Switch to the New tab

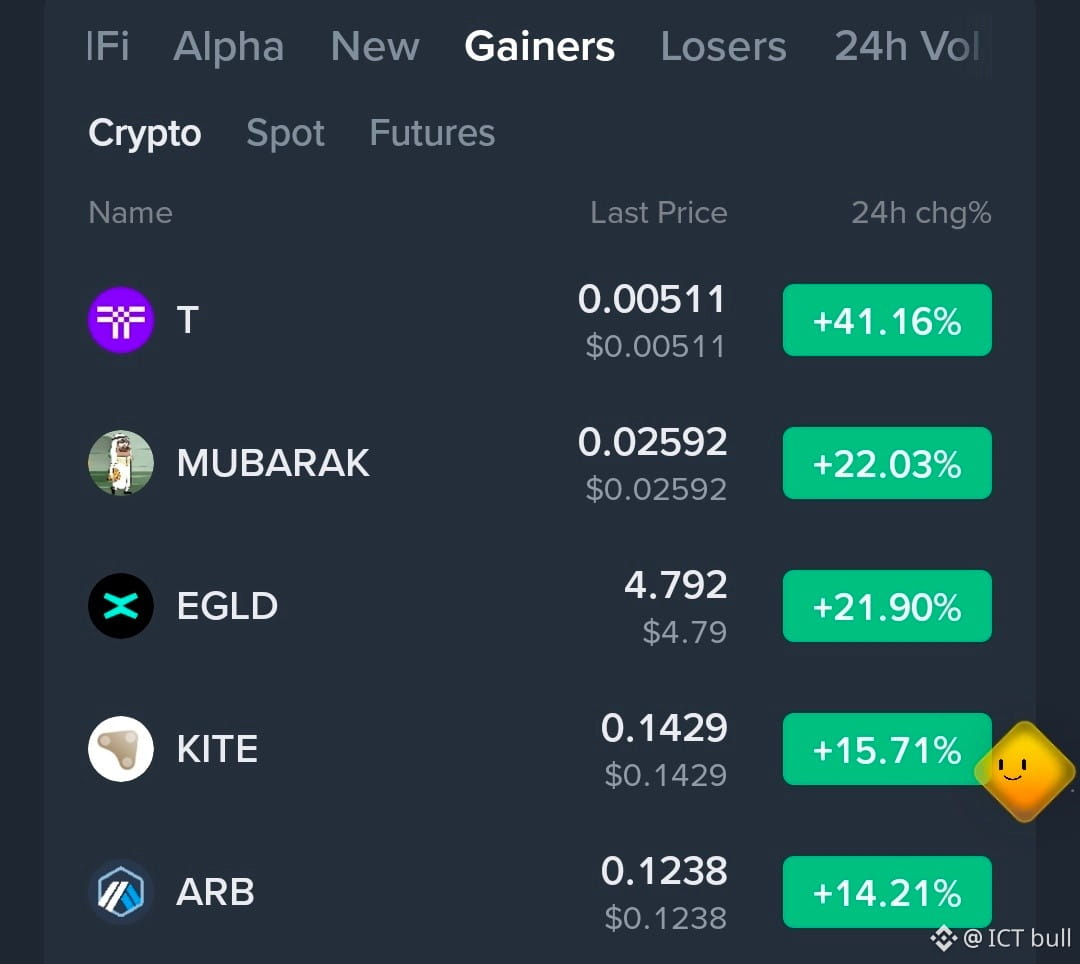coord(375,47)
